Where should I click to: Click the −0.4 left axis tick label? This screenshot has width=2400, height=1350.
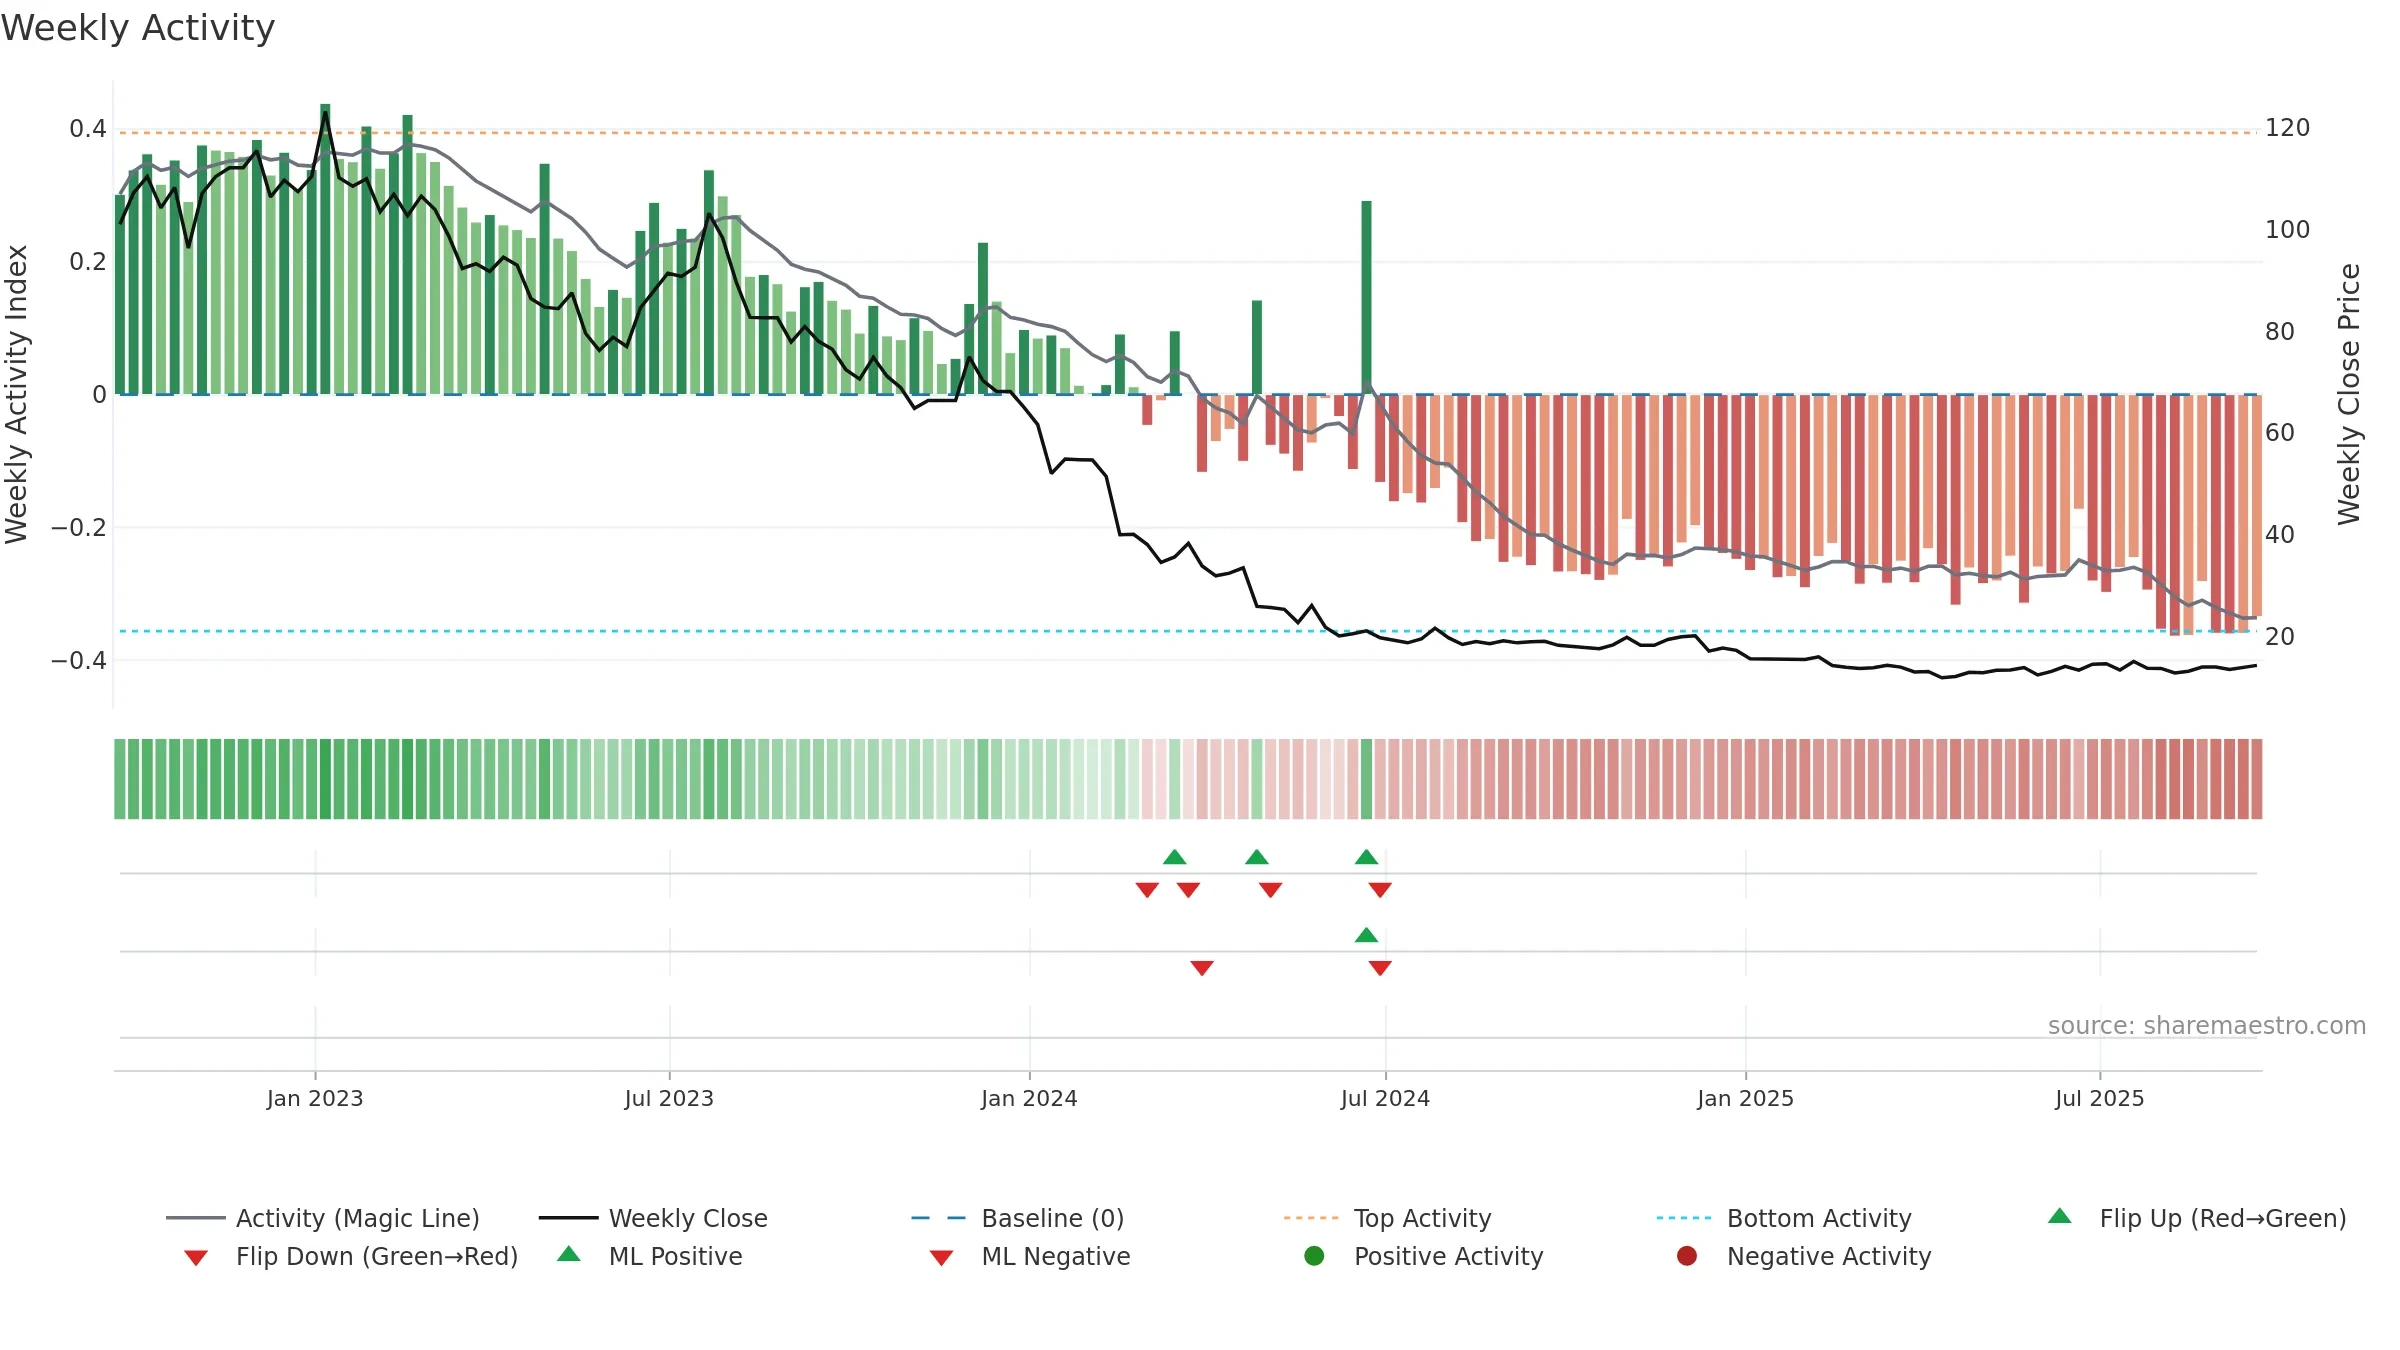[x=79, y=660]
